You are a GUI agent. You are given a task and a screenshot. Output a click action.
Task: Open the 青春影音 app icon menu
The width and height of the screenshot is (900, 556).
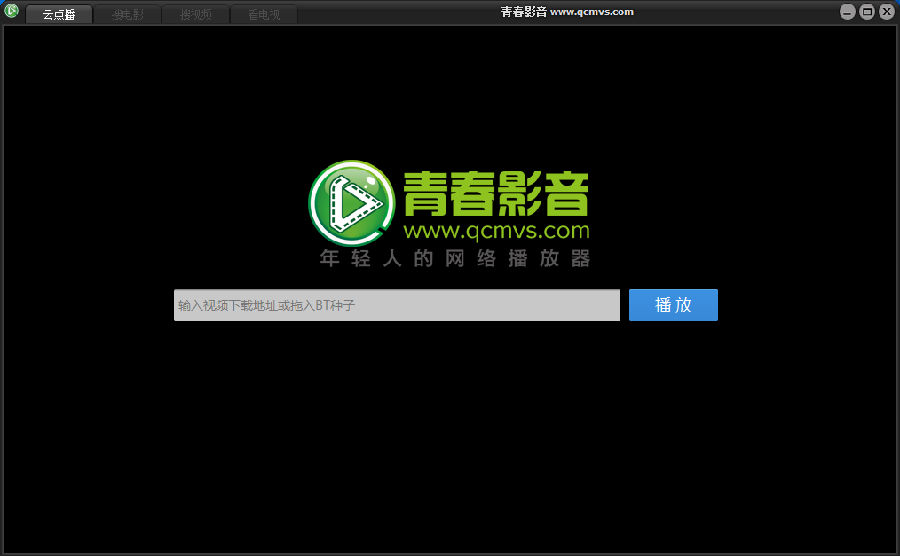[11, 10]
